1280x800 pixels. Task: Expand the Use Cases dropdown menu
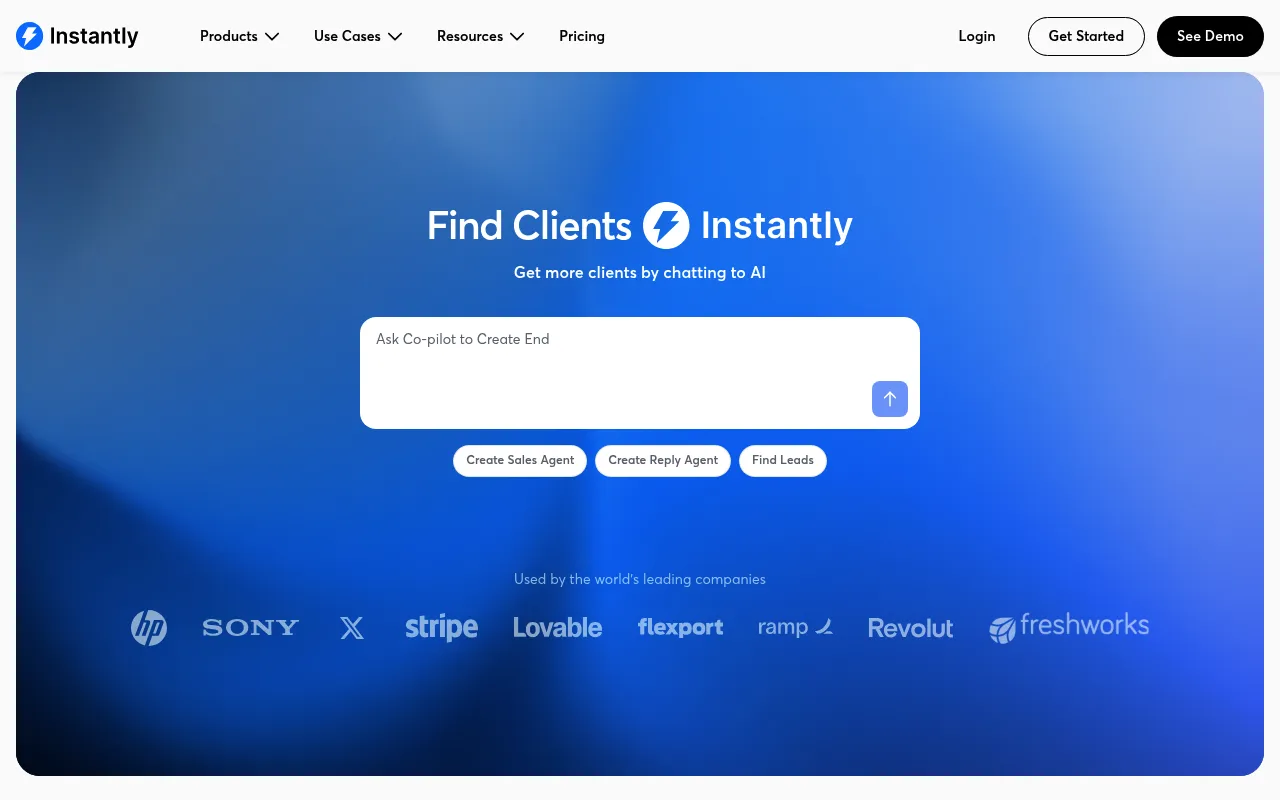[x=358, y=36]
